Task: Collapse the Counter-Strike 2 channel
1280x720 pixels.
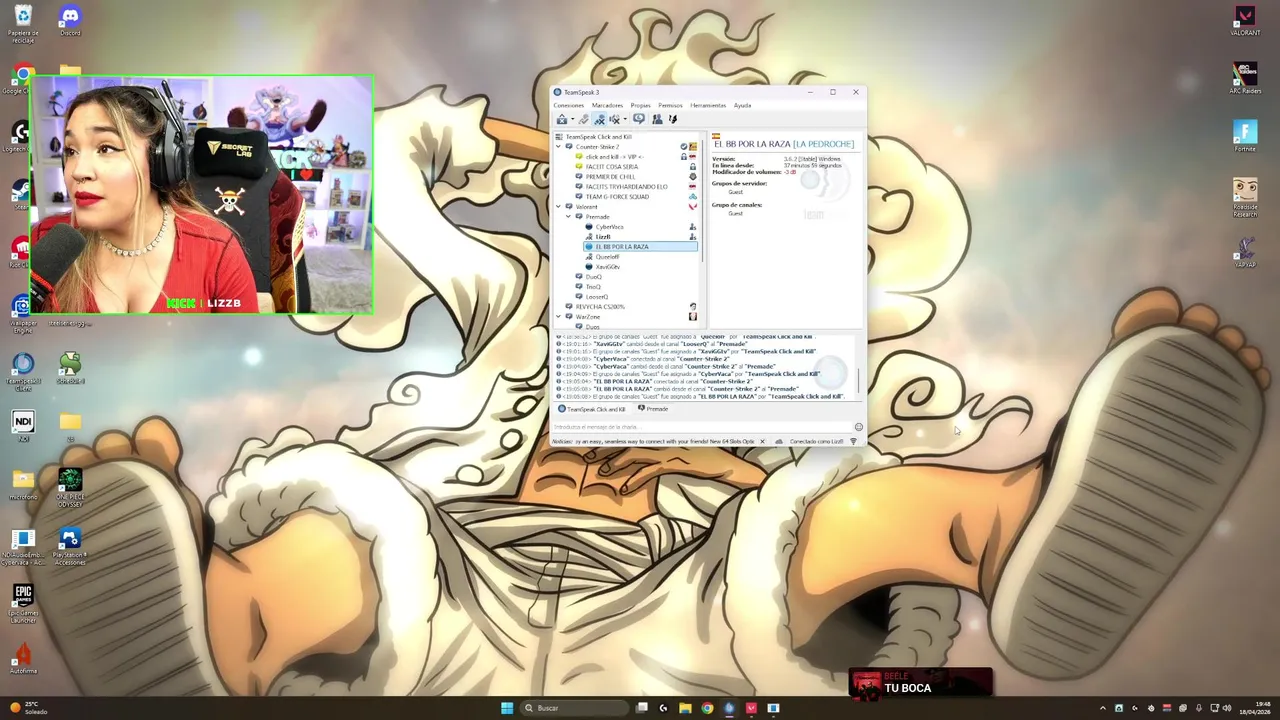Action: pos(558,147)
